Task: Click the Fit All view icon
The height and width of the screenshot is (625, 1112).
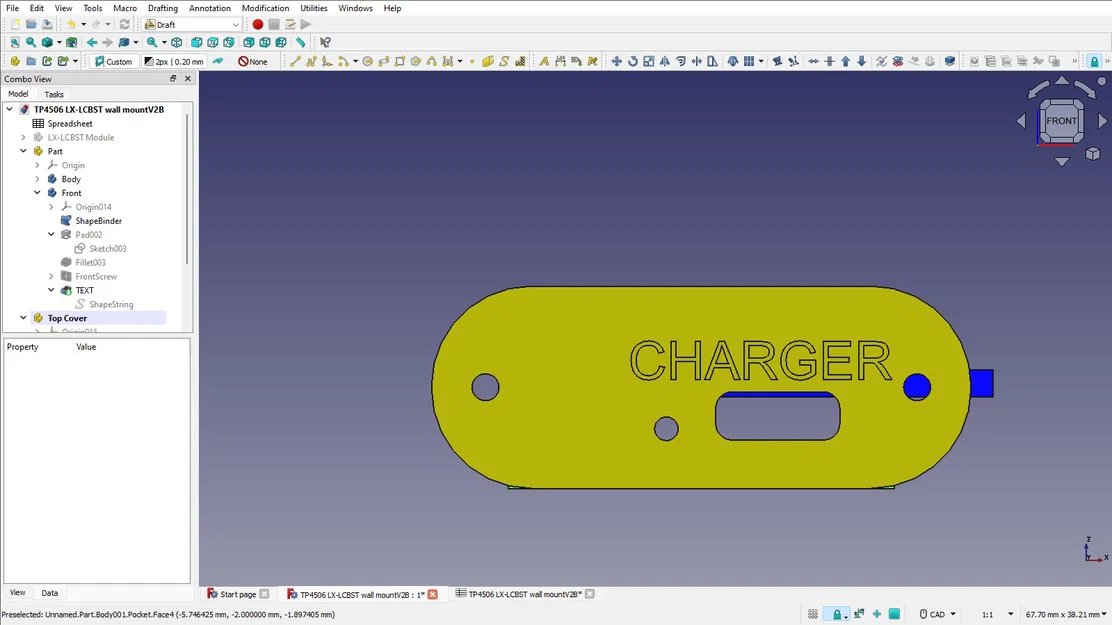Action: [x=15, y=43]
